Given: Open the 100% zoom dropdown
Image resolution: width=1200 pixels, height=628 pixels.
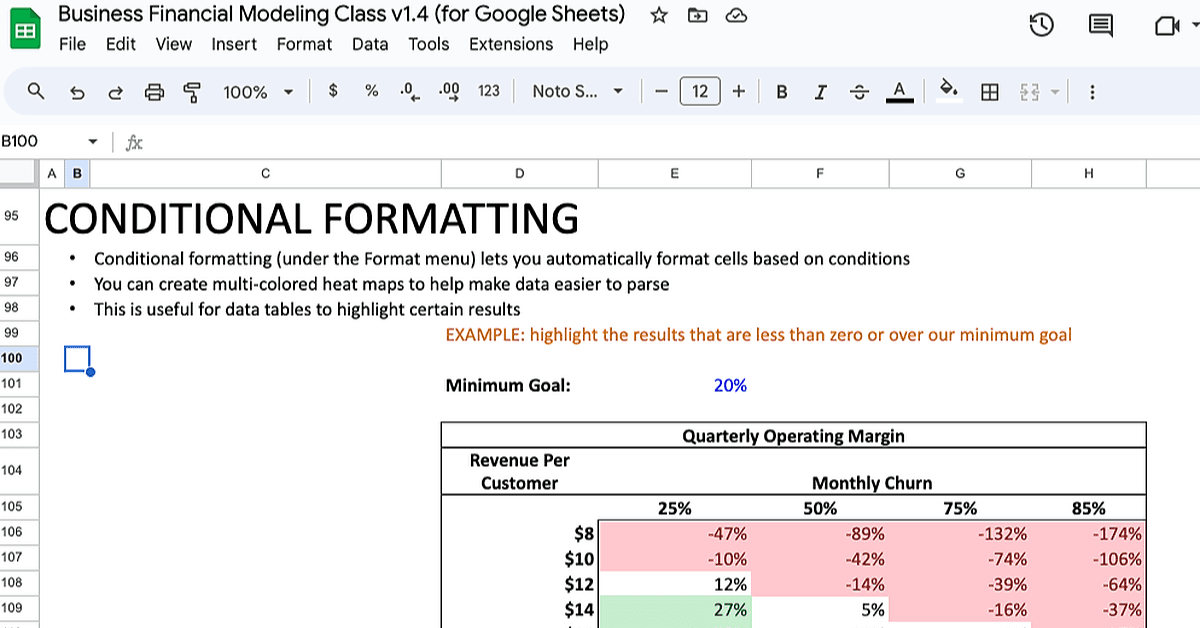Looking at the screenshot, I should (258, 92).
